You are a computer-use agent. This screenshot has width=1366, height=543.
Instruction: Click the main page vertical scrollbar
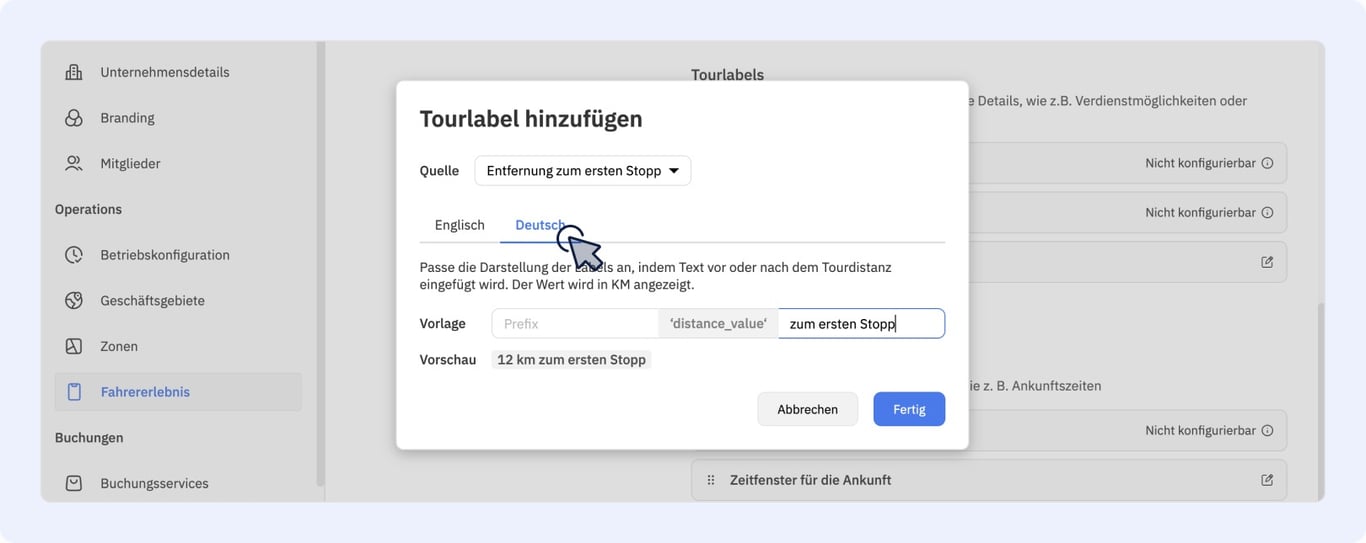tap(1321, 400)
